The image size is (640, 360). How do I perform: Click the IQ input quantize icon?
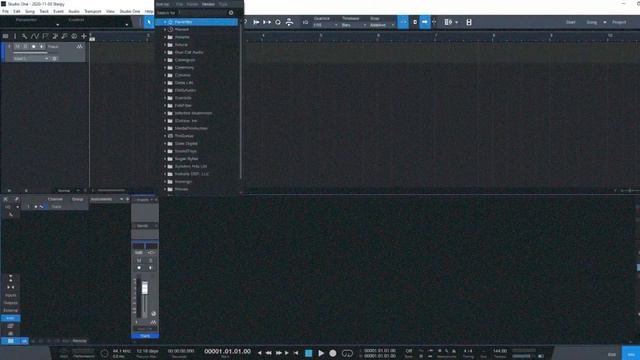[305, 22]
